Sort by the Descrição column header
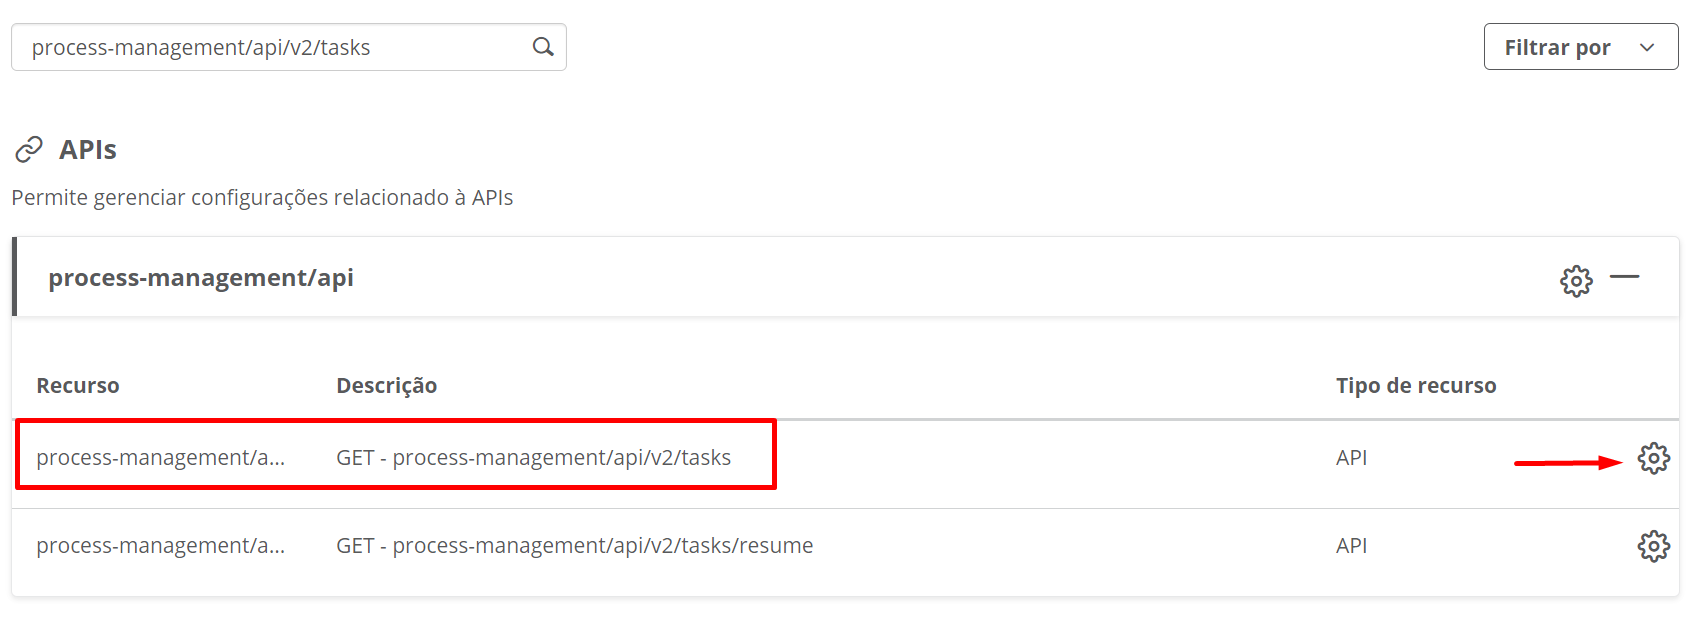 386,386
